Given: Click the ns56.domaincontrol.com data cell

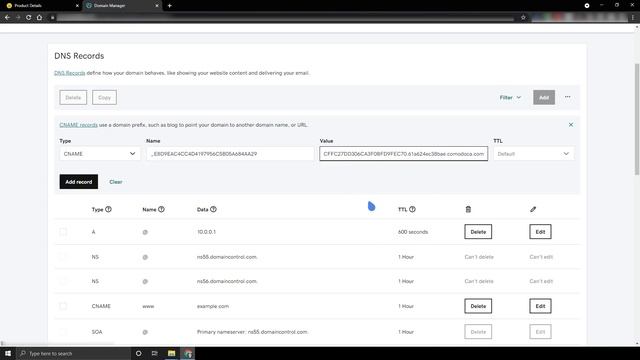Looking at the screenshot, I should (x=227, y=281).
